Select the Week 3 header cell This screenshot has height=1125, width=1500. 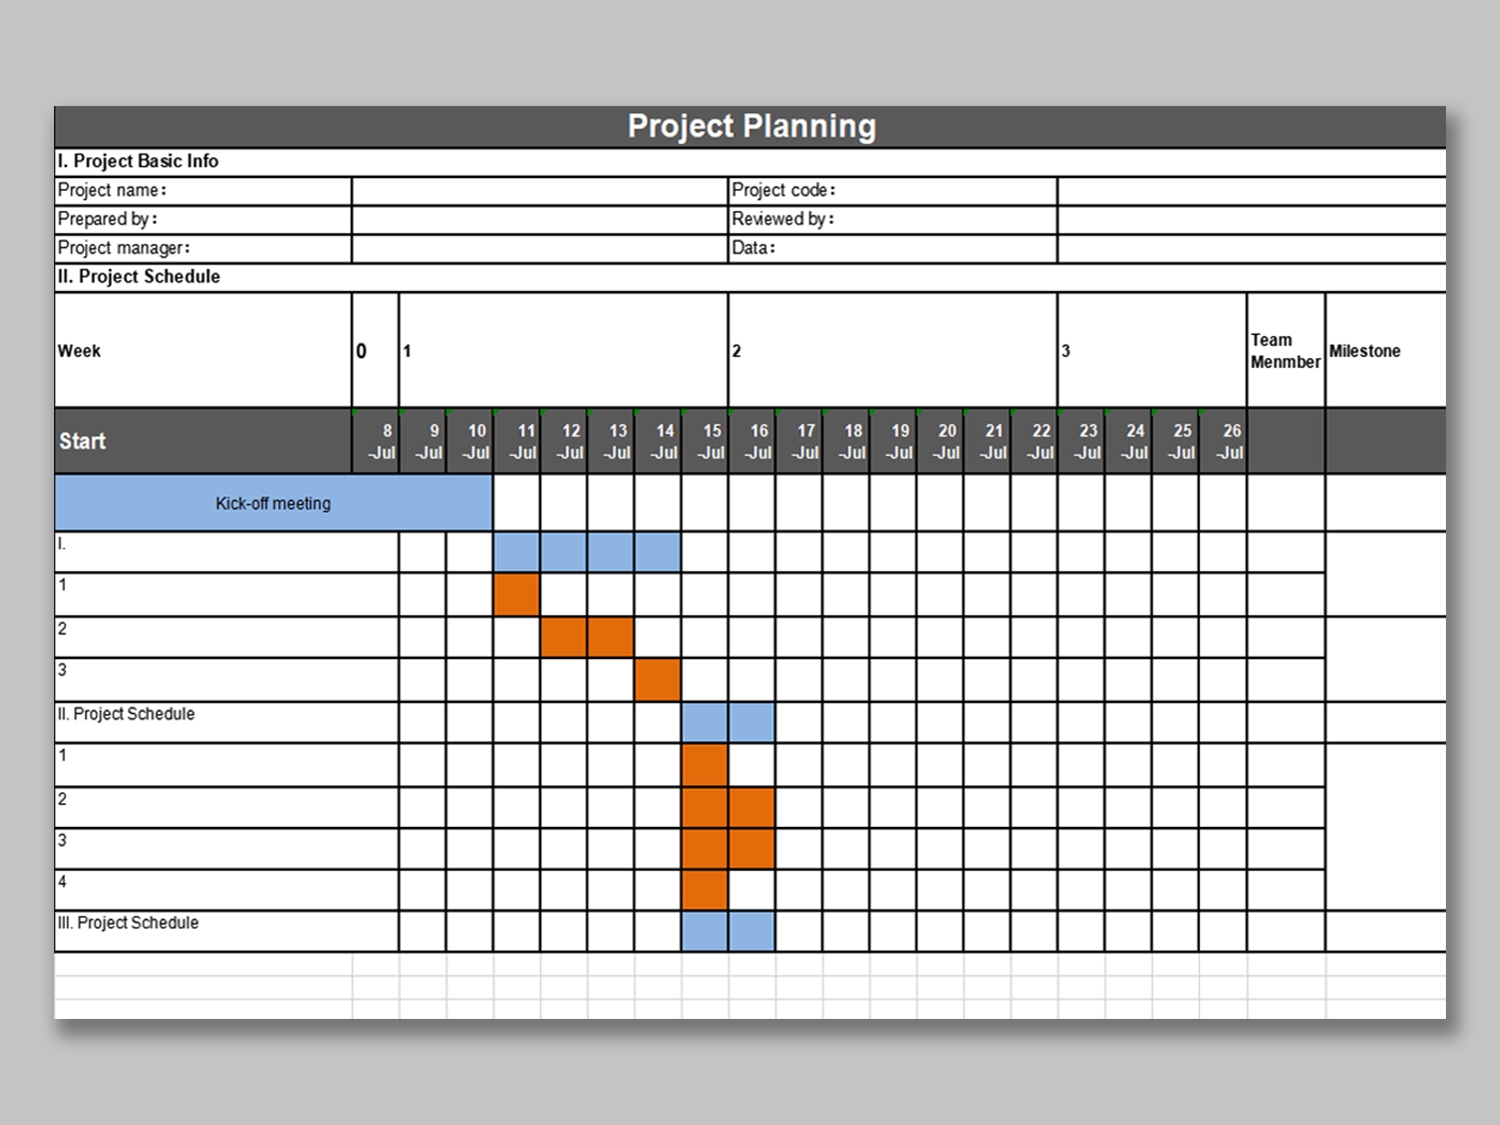coord(1151,351)
